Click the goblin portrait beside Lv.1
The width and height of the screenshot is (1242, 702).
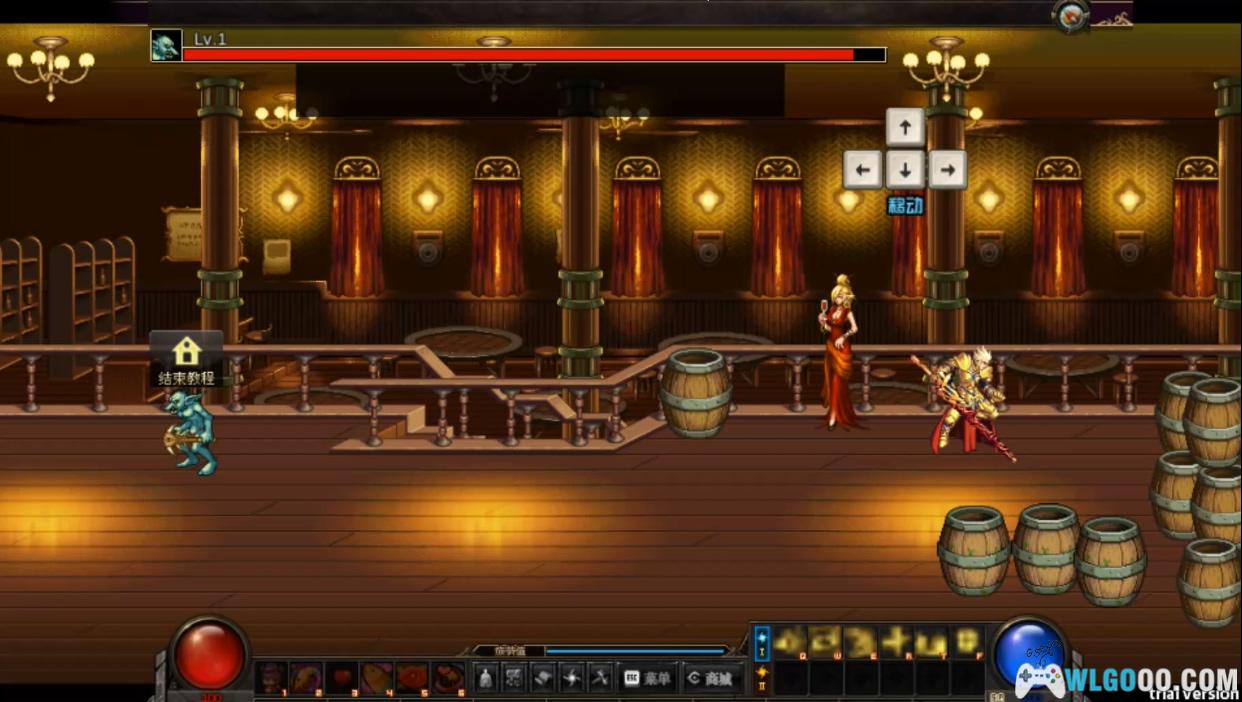pos(166,46)
